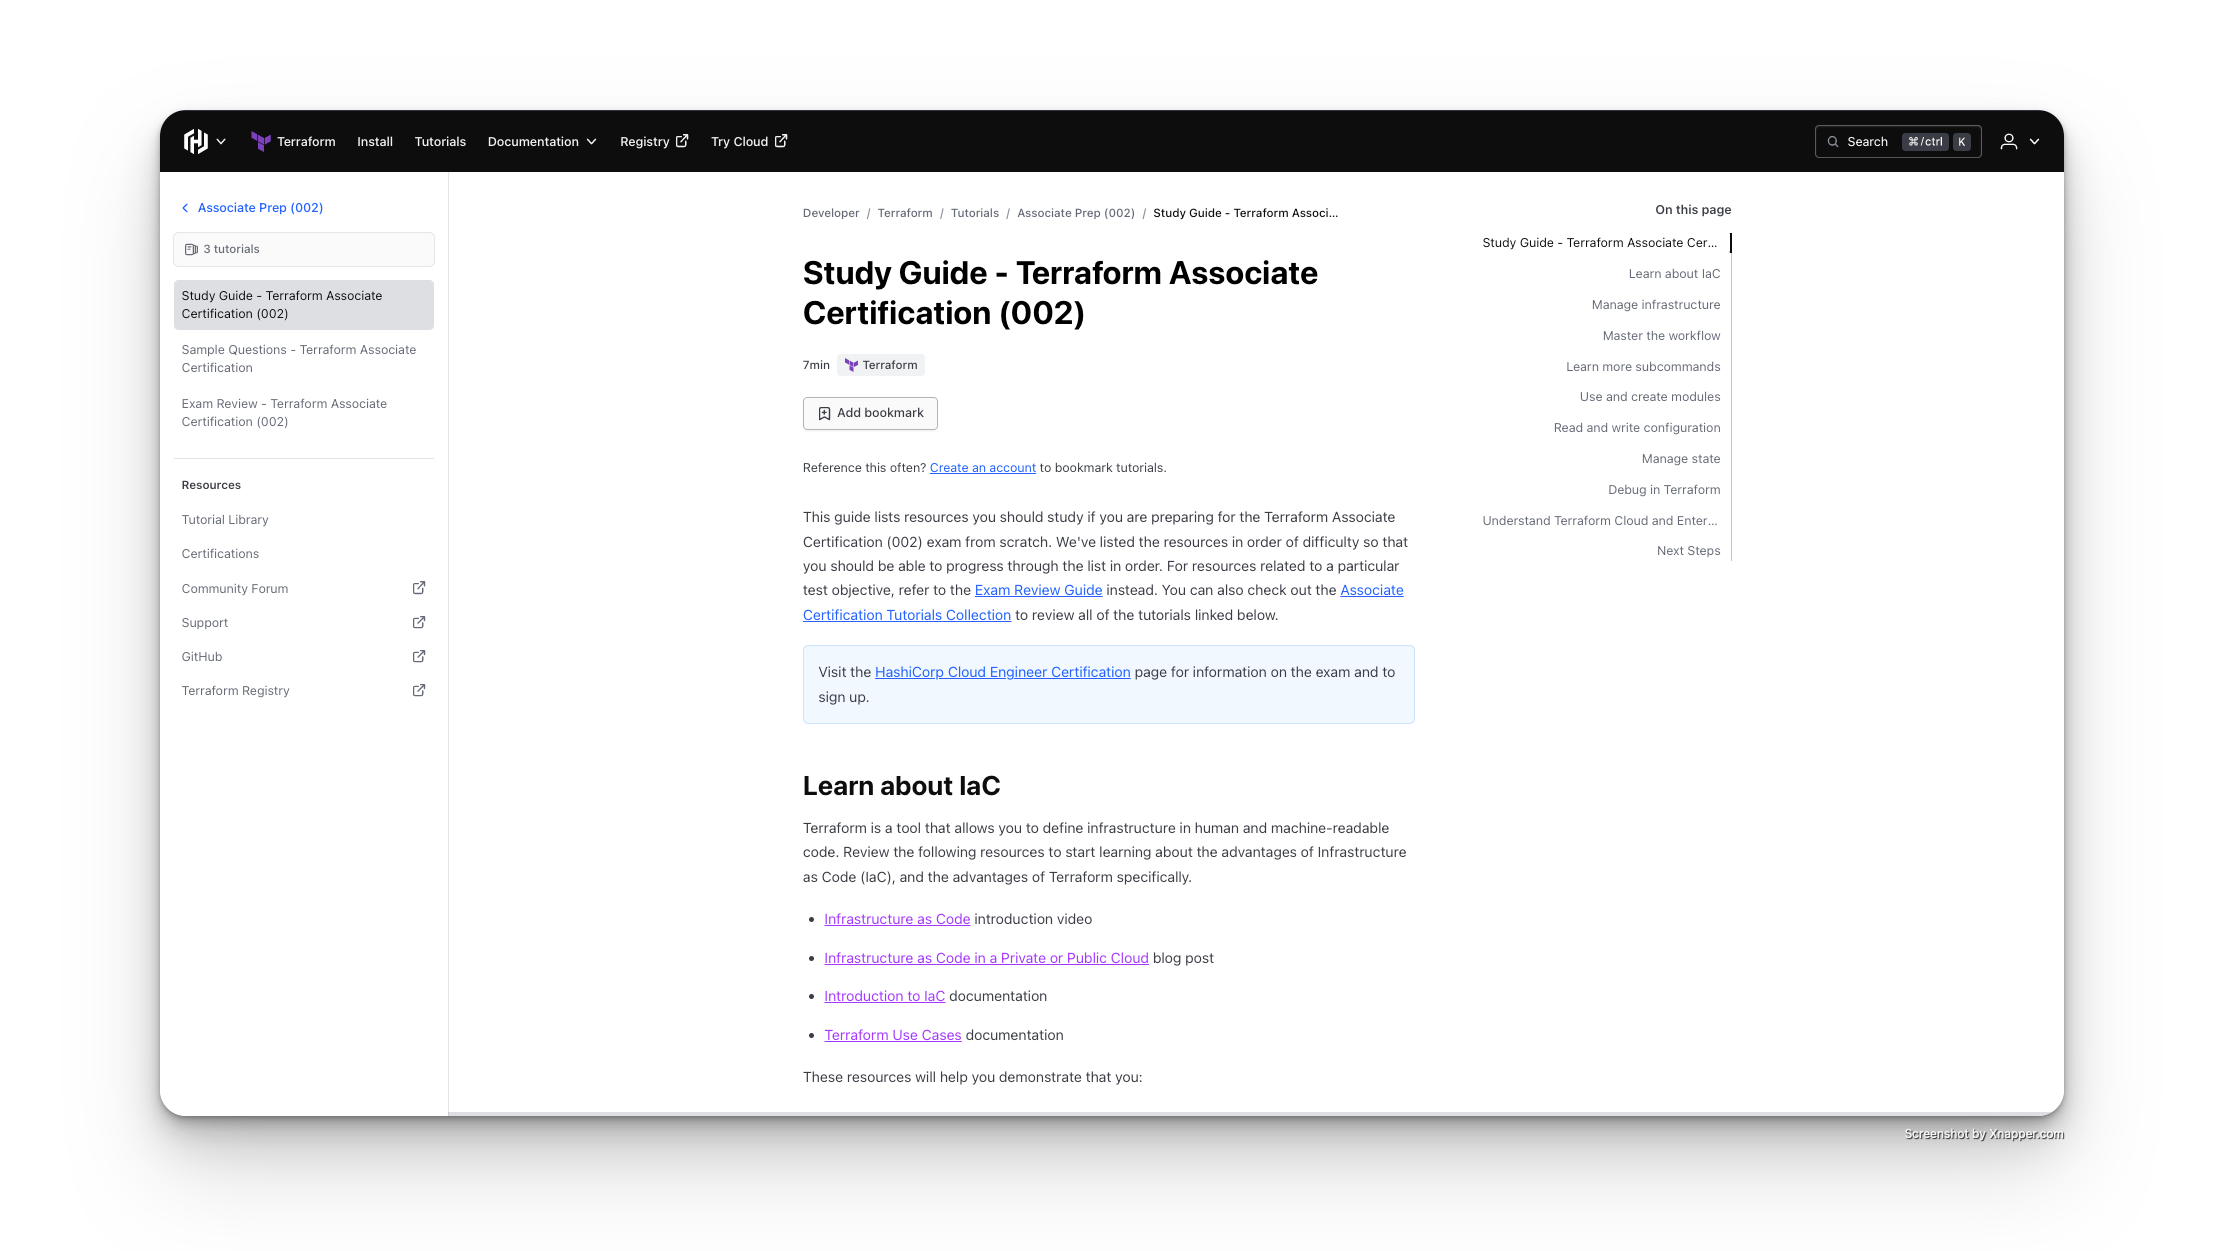Click the K shortcut key badge
The height and width of the screenshot is (1251, 2224).
coord(1962,142)
